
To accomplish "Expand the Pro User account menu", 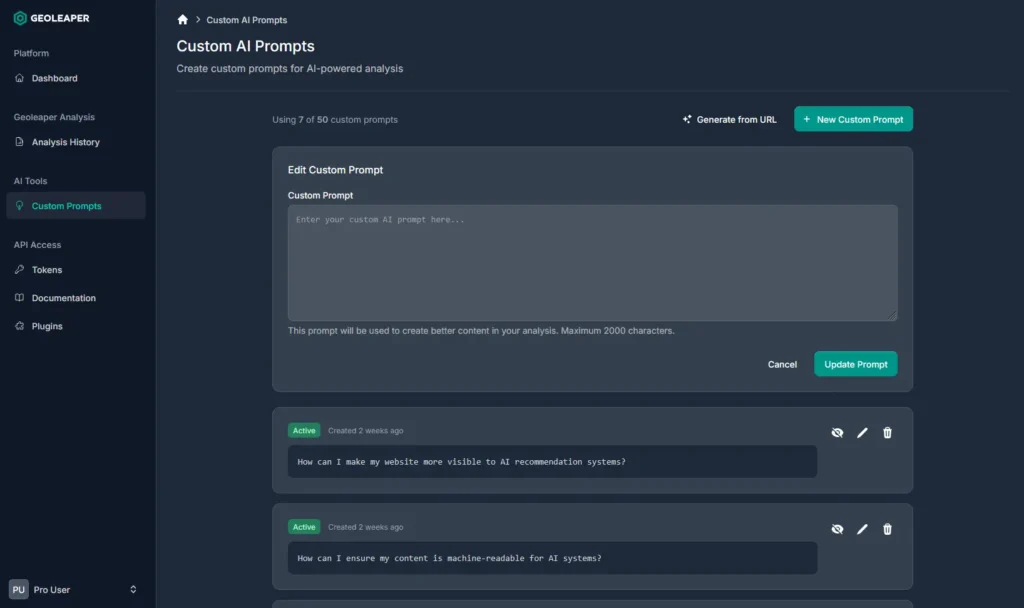I will [x=133, y=590].
